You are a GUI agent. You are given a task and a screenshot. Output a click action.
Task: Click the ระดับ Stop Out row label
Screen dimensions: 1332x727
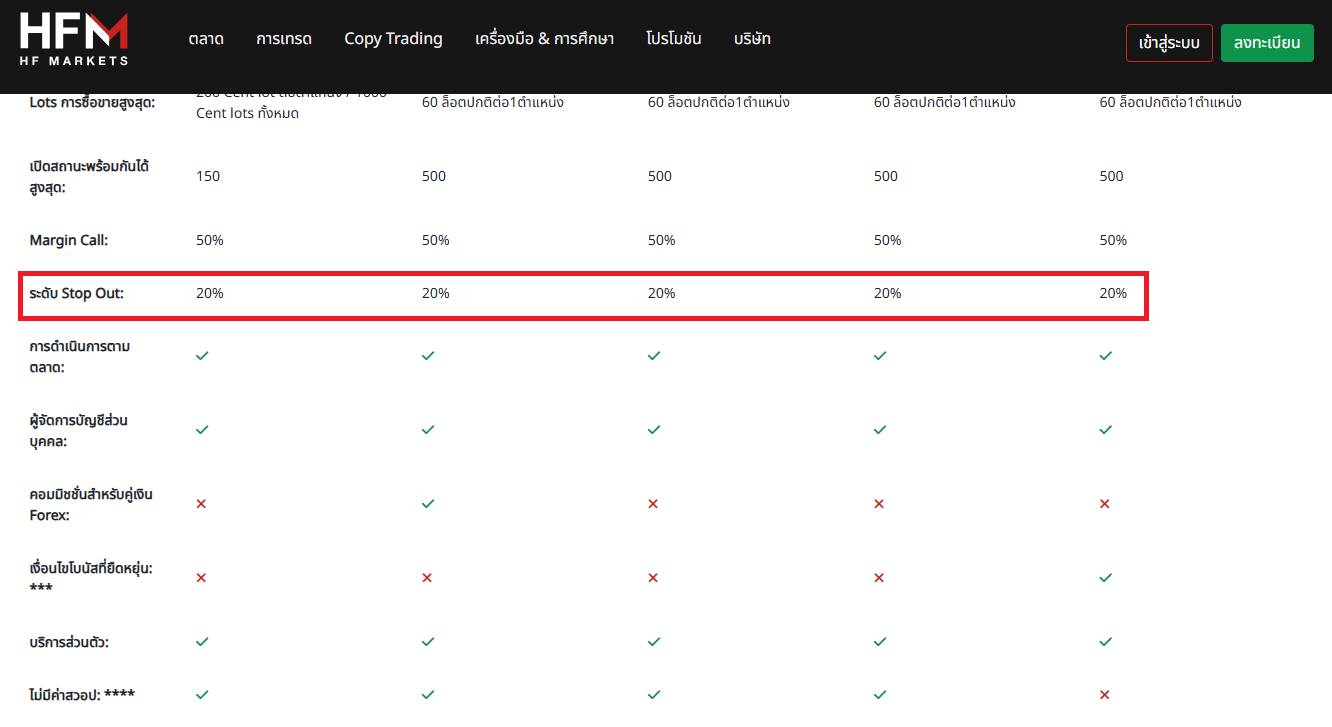coord(77,294)
